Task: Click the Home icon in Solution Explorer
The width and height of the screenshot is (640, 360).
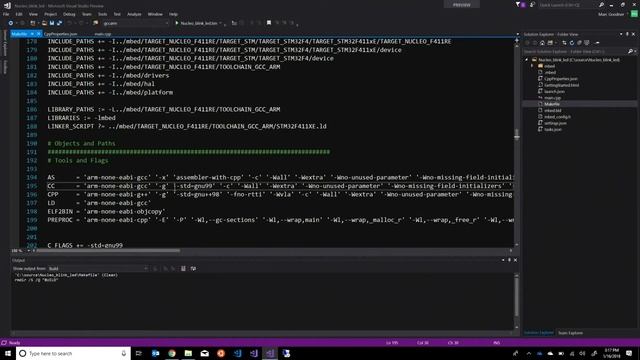Action: (x=542, y=43)
